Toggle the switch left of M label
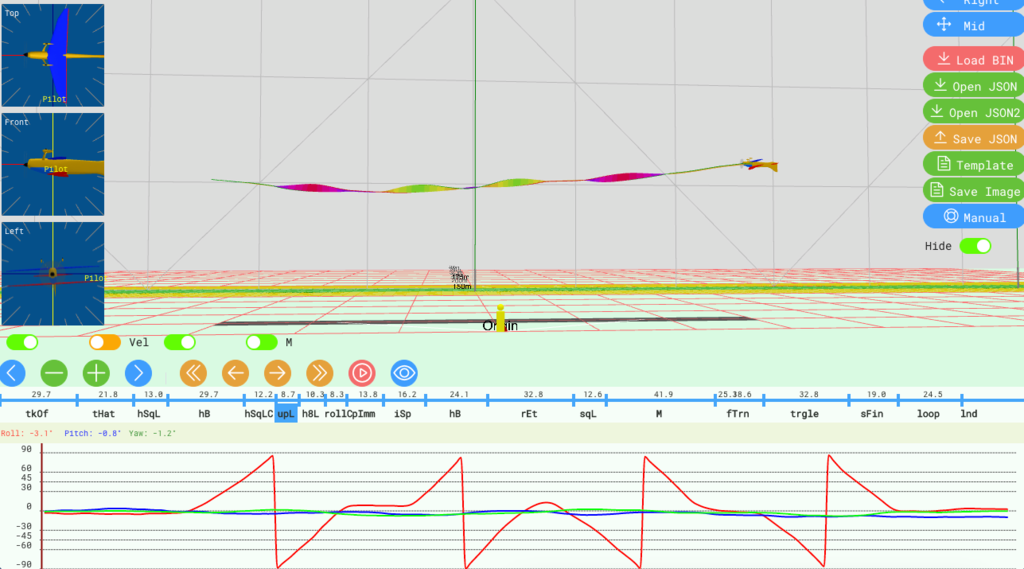The height and width of the screenshot is (569, 1024). point(261,342)
